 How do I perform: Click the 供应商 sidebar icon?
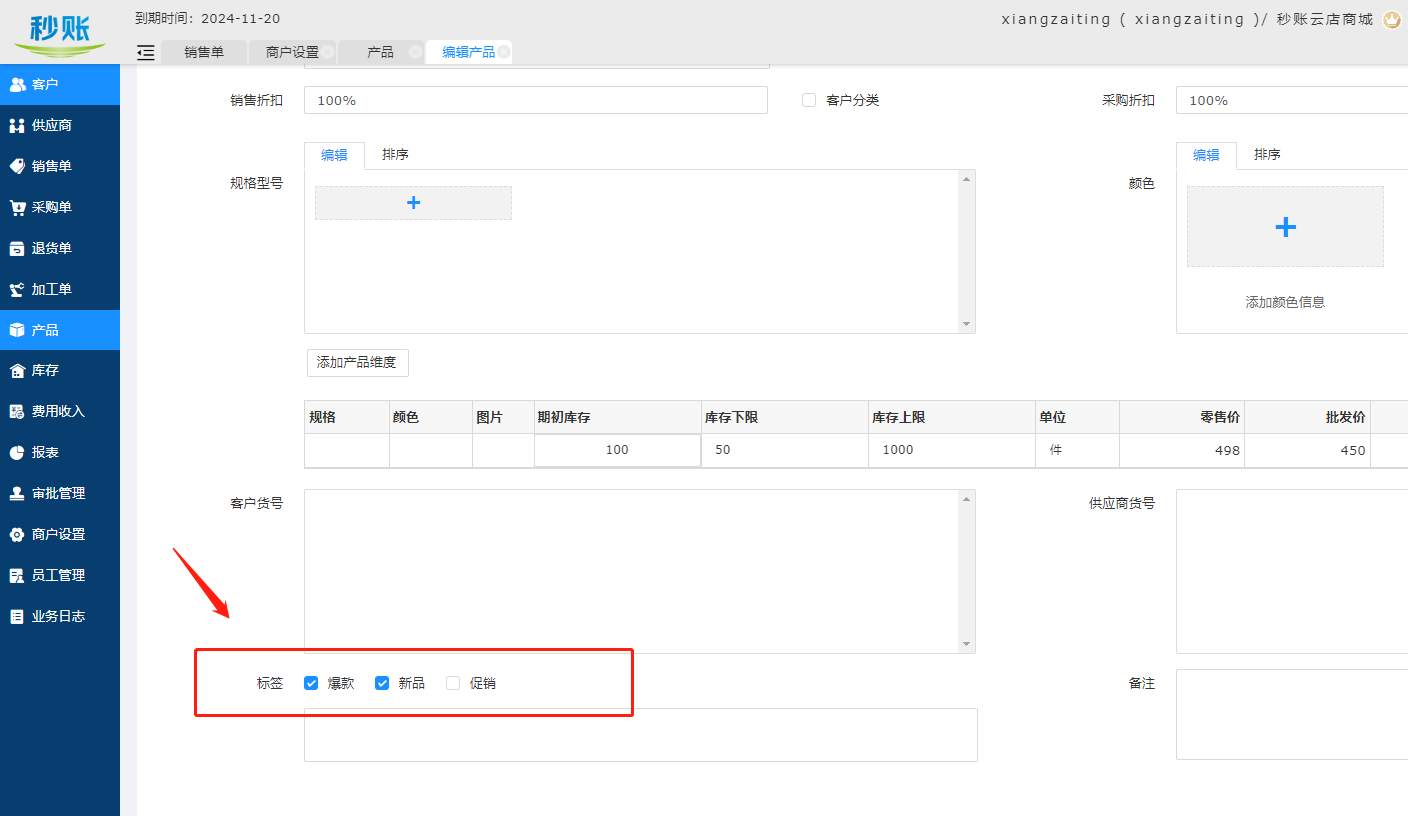17,126
